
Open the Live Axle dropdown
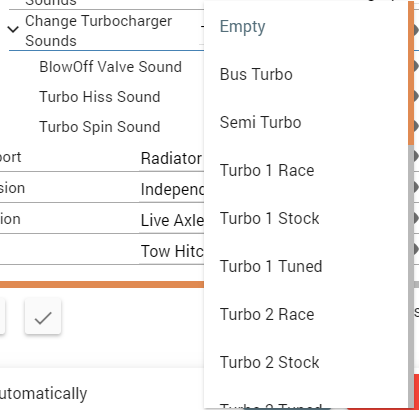tap(172, 220)
